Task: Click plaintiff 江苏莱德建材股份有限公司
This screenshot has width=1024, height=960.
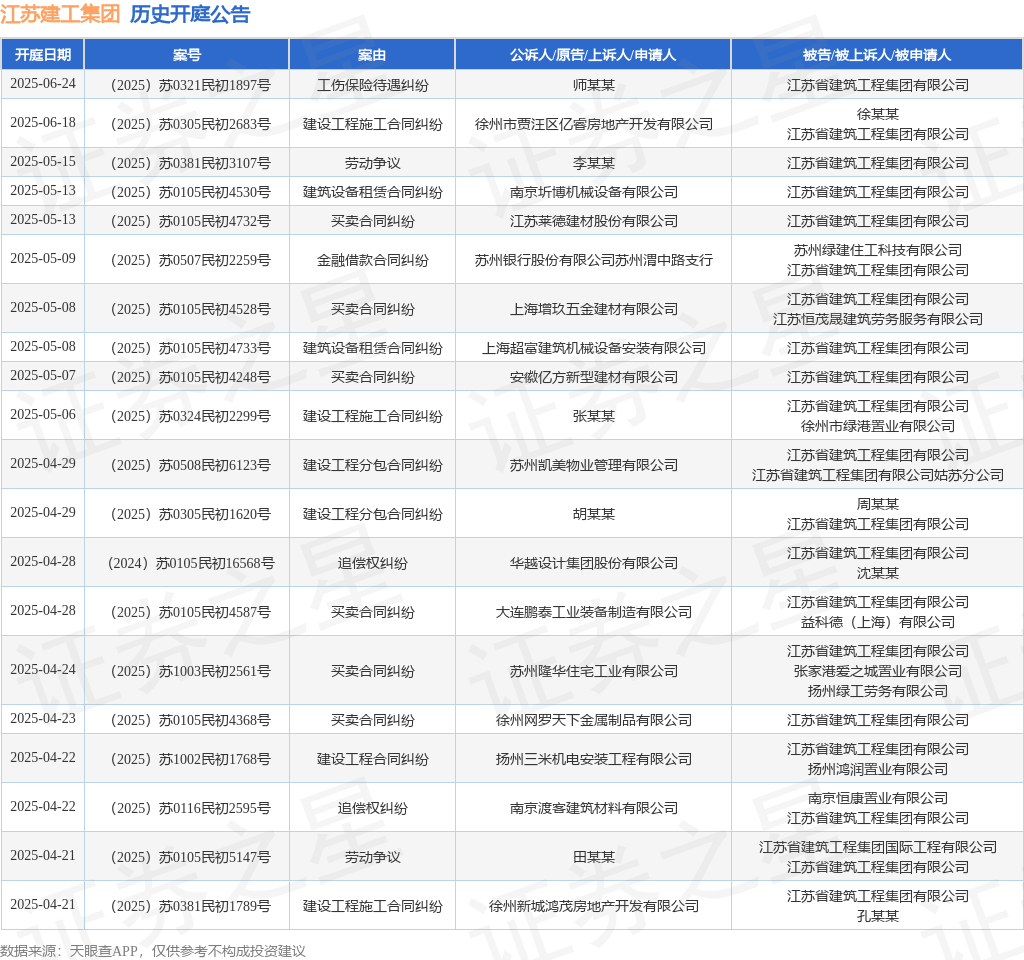Action: point(594,221)
